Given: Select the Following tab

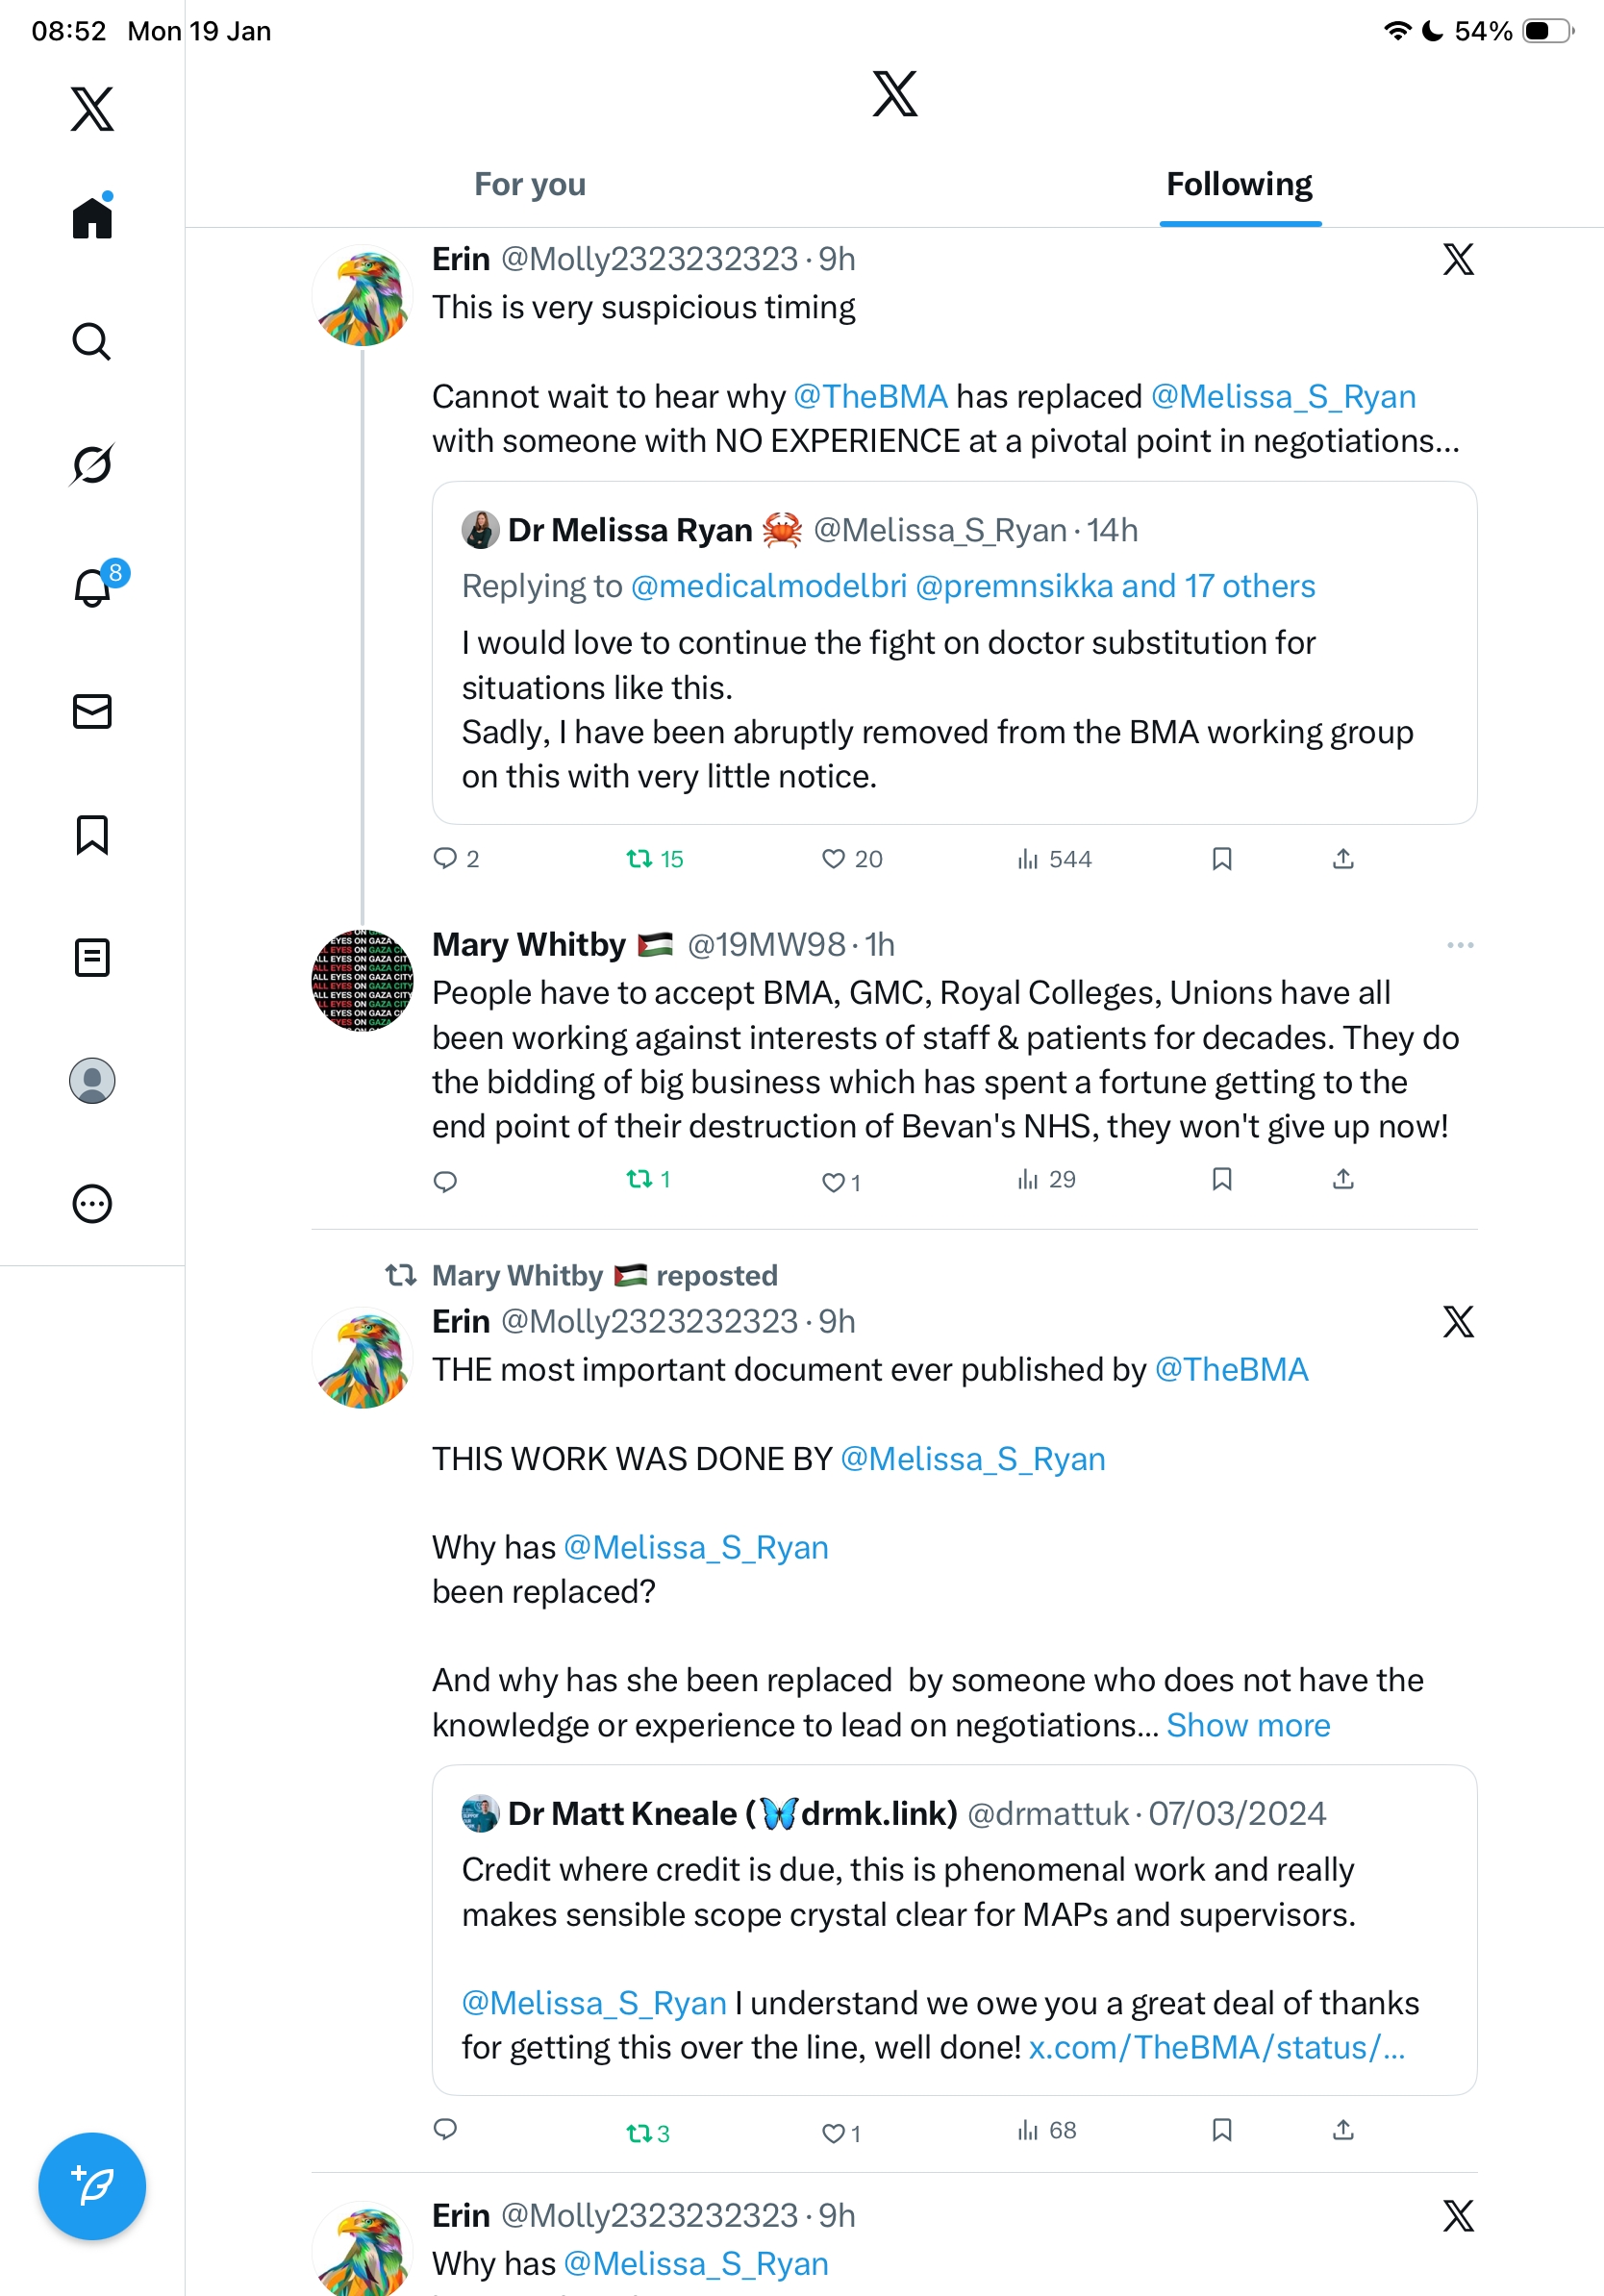Looking at the screenshot, I should [x=1239, y=185].
